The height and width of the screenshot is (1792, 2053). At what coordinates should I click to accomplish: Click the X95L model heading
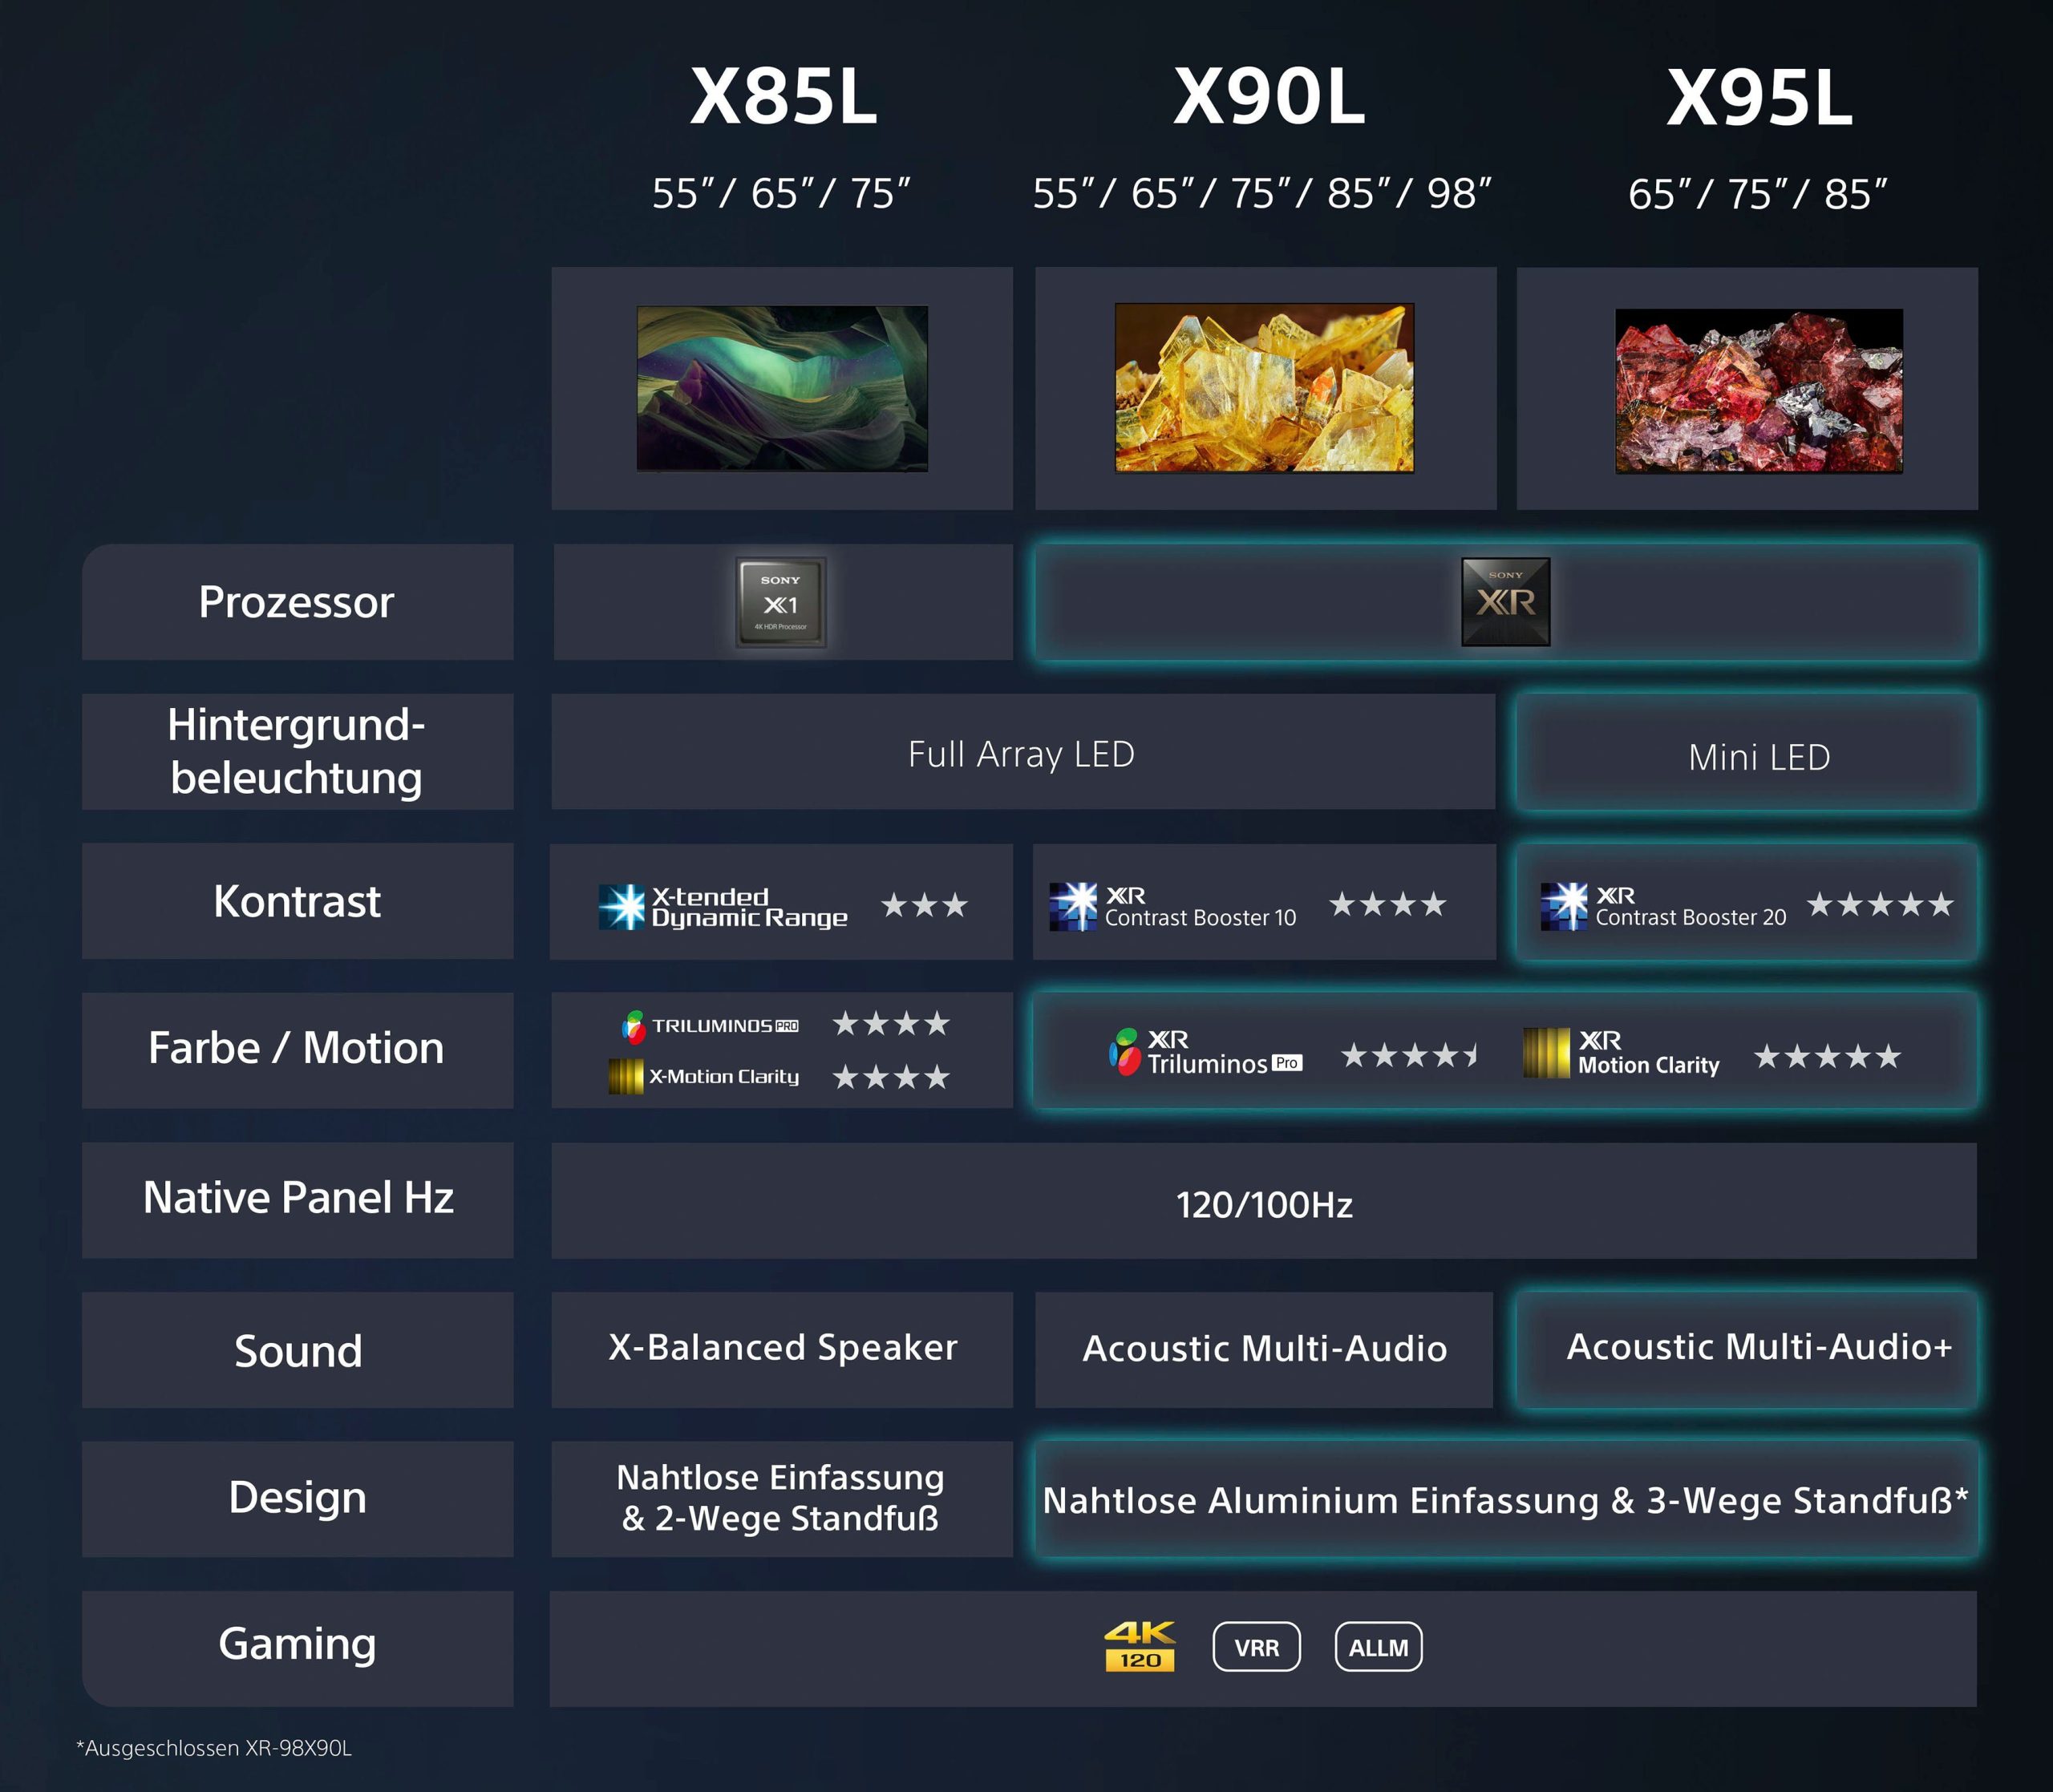1759,97
